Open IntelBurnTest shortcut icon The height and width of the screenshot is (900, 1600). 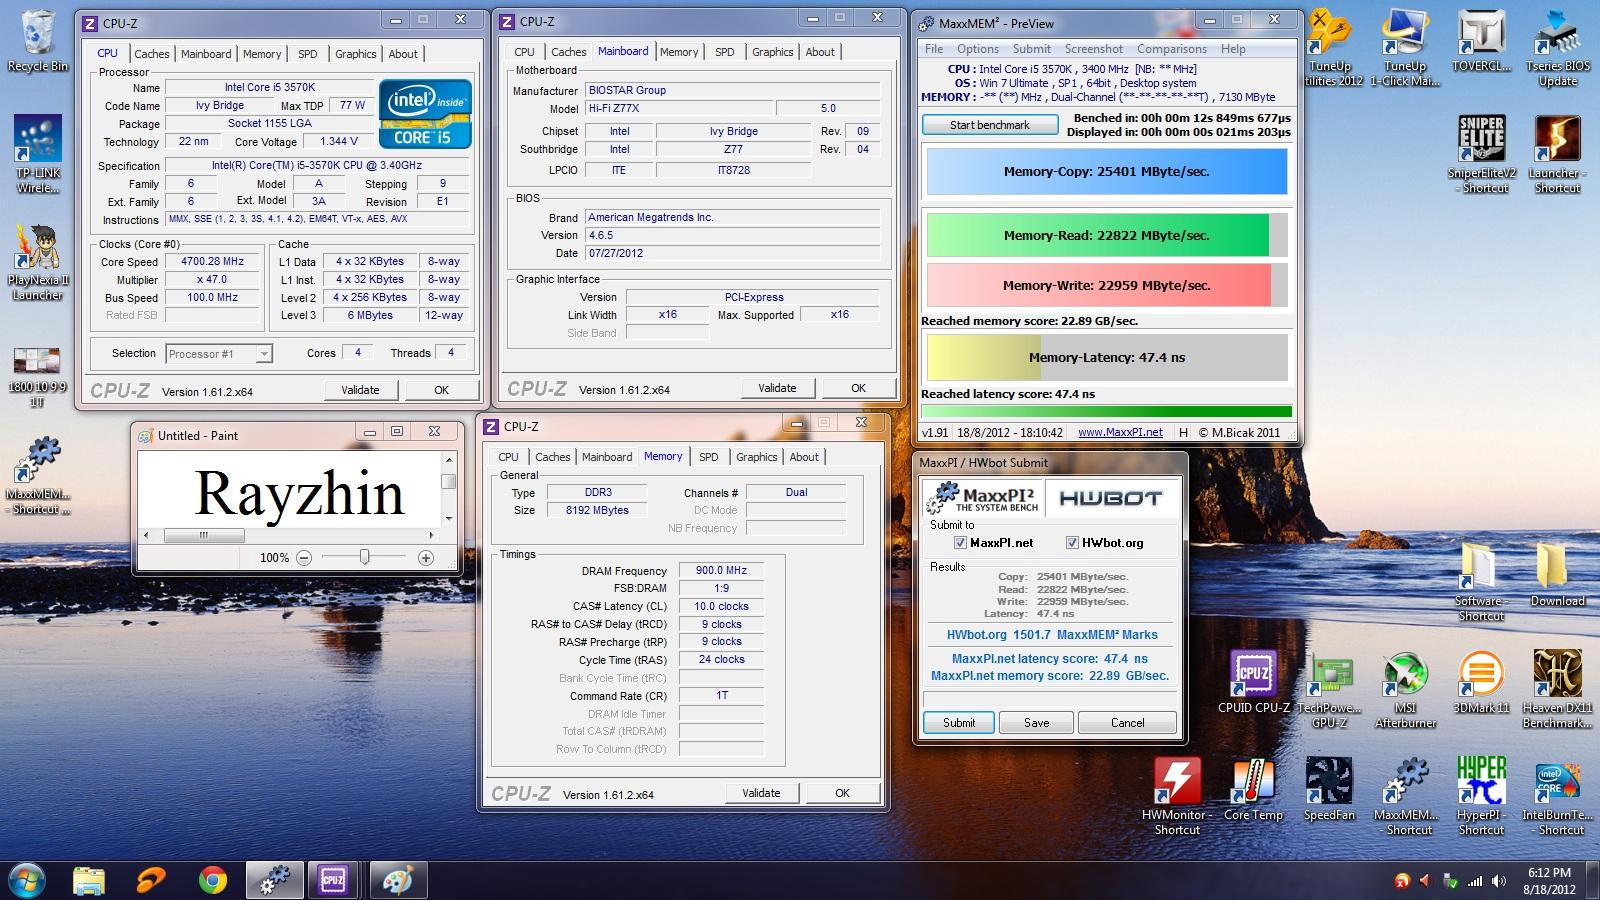coord(1557,797)
